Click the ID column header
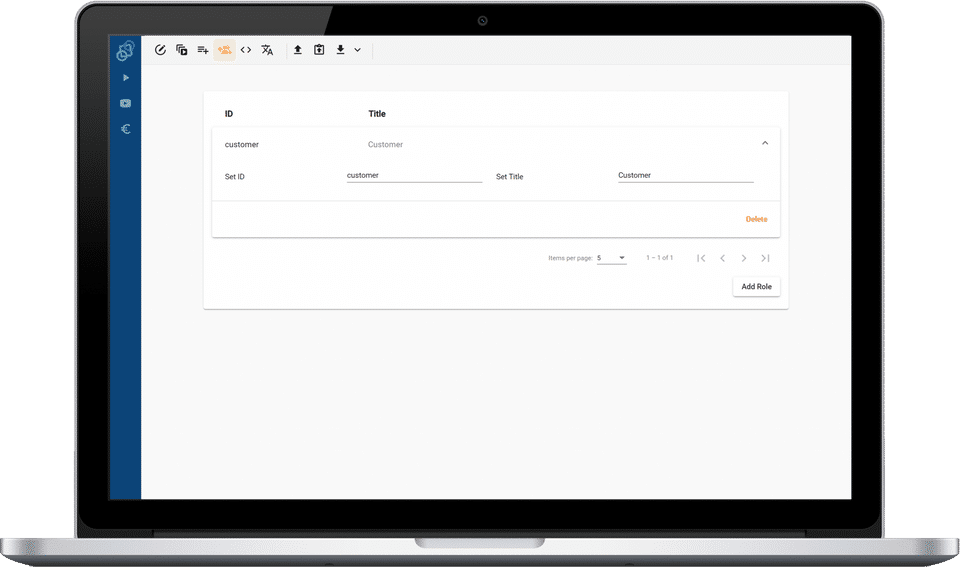Viewport: 960px width, 569px height. [229, 114]
